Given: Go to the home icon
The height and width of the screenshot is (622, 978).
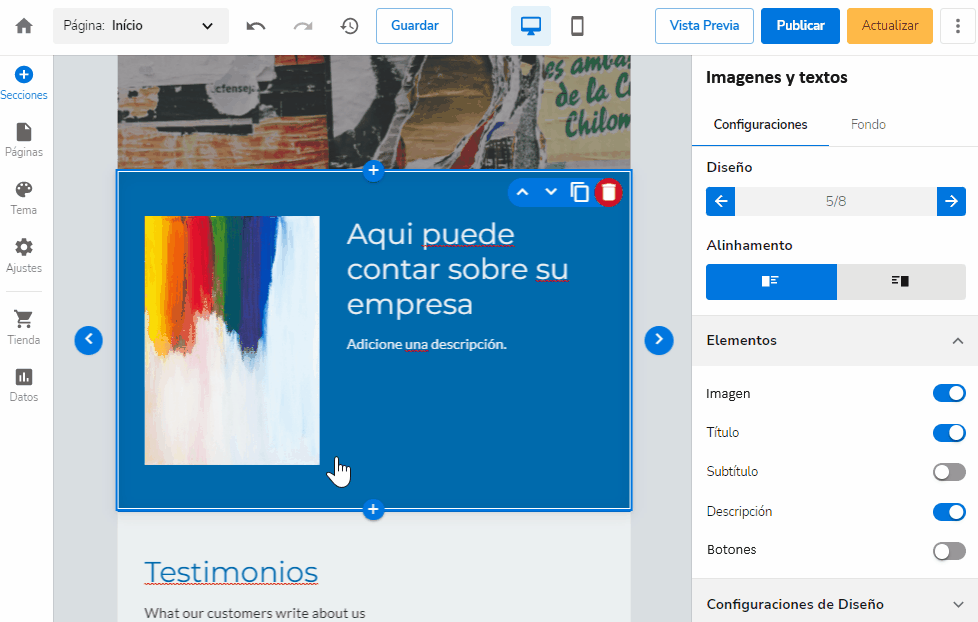Looking at the screenshot, I should coord(24,26).
